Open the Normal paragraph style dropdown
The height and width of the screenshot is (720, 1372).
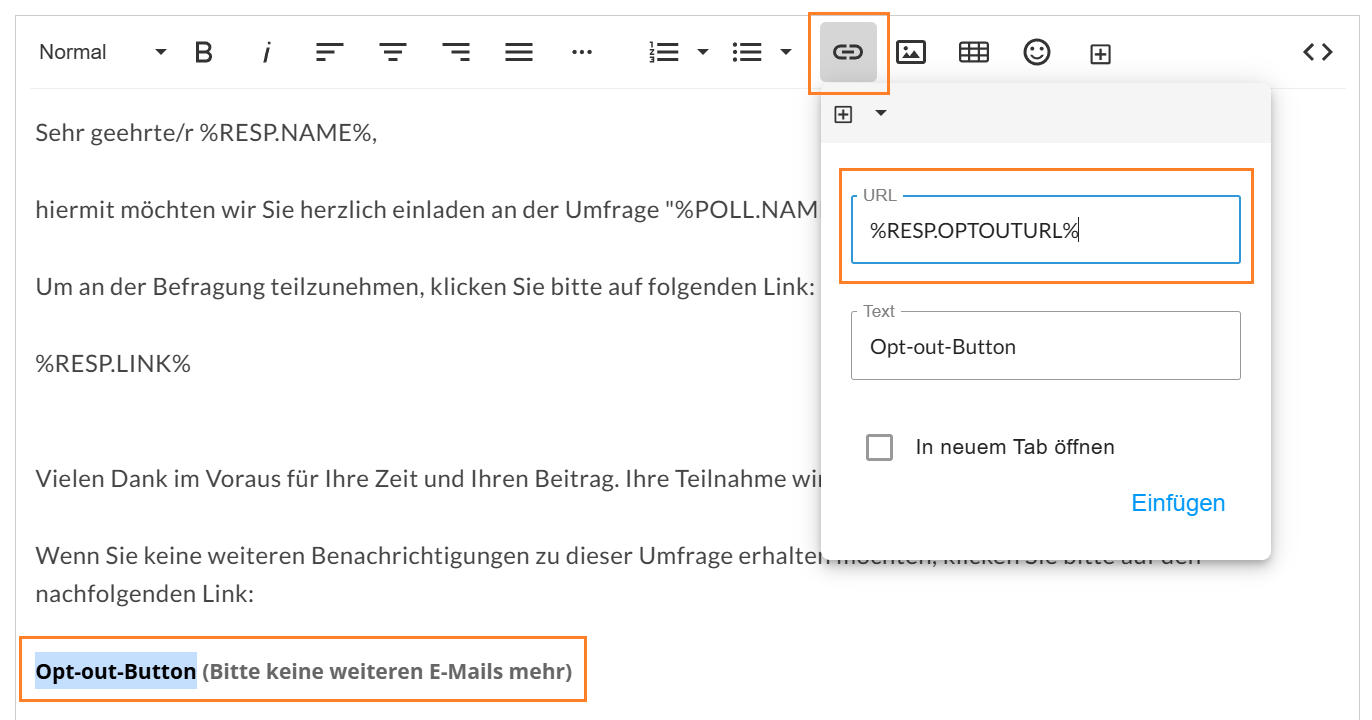pyautogui.click(x=102, y=52)
